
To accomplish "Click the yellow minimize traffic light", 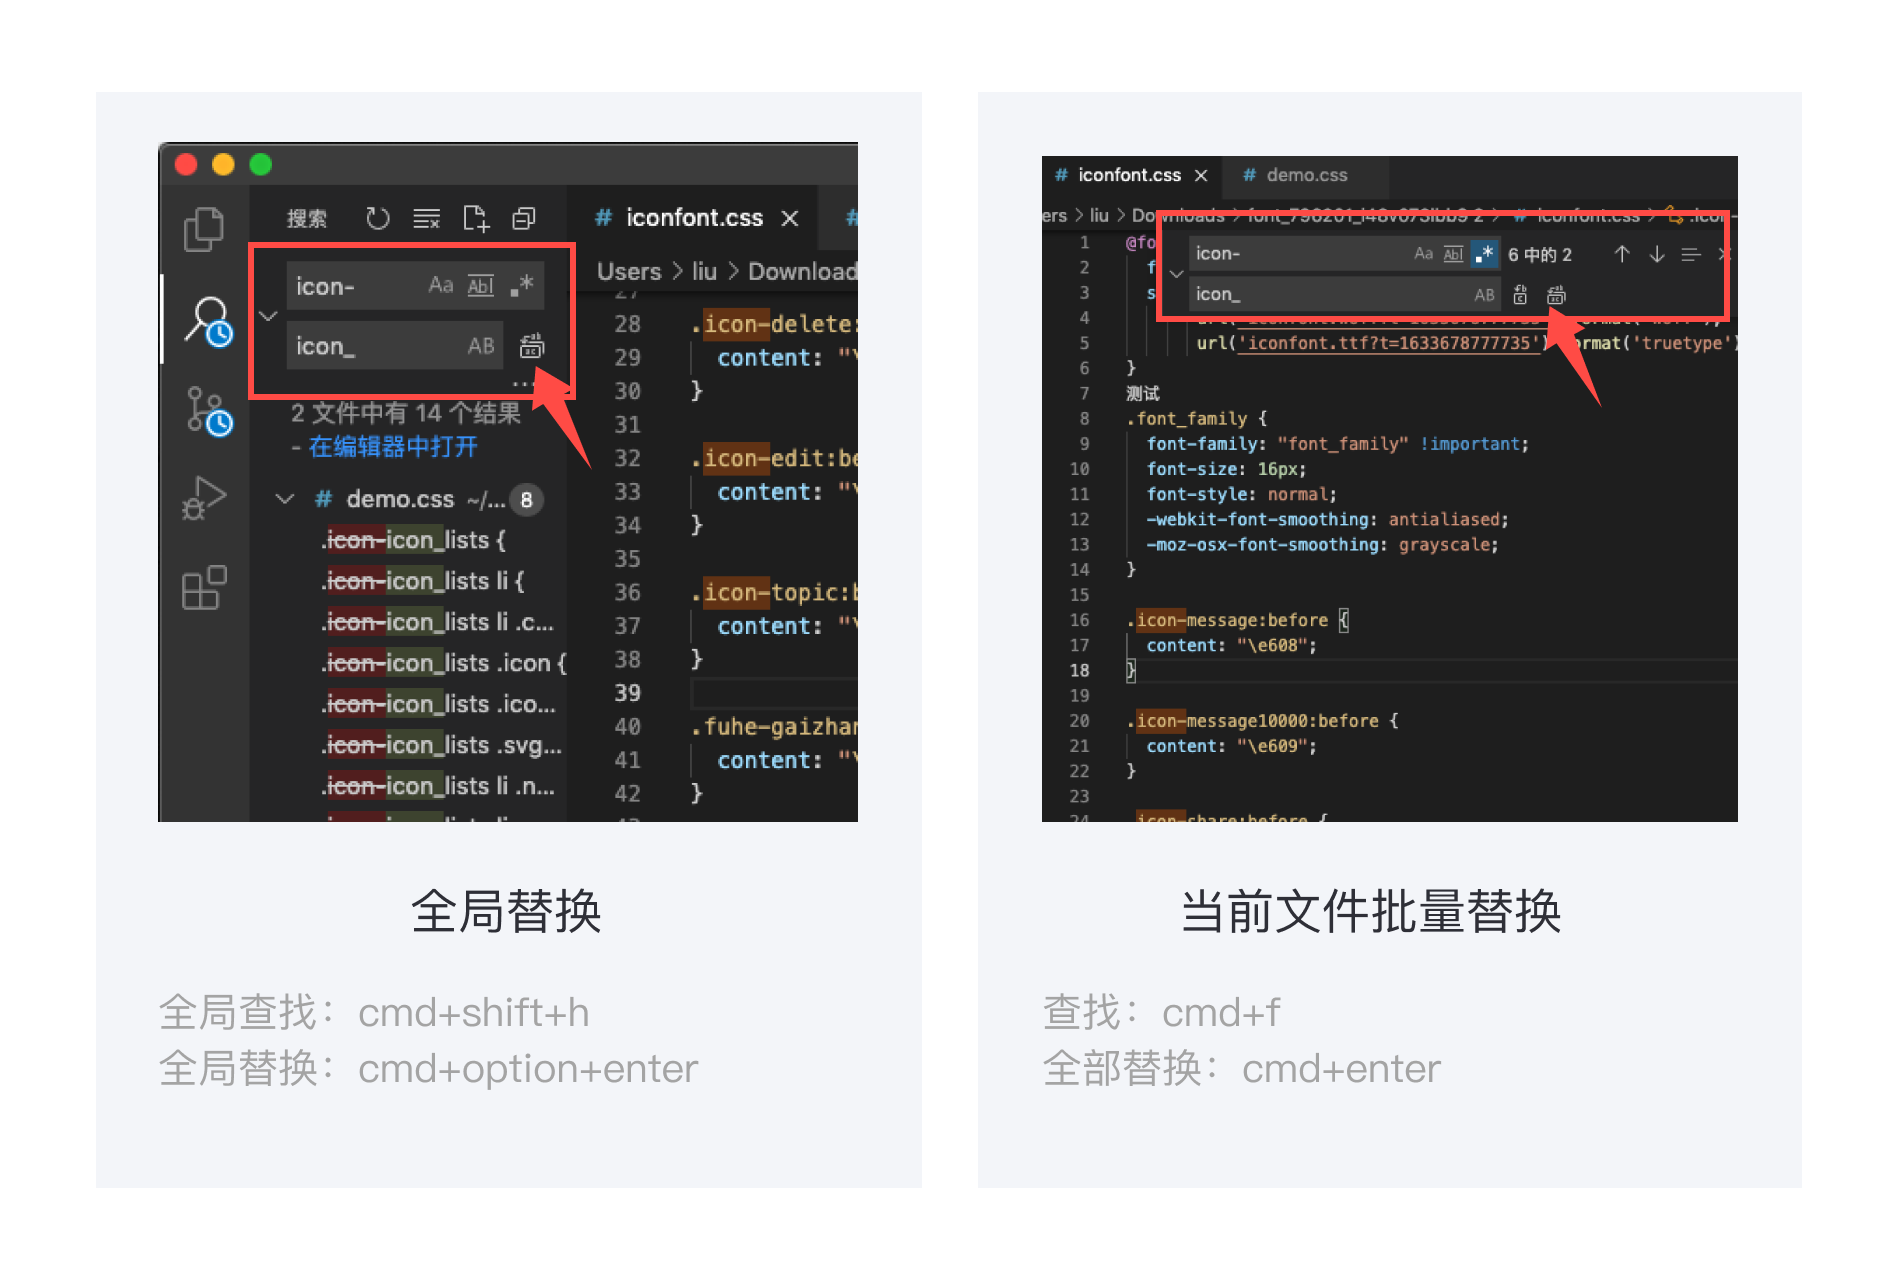I will (223, 164).
